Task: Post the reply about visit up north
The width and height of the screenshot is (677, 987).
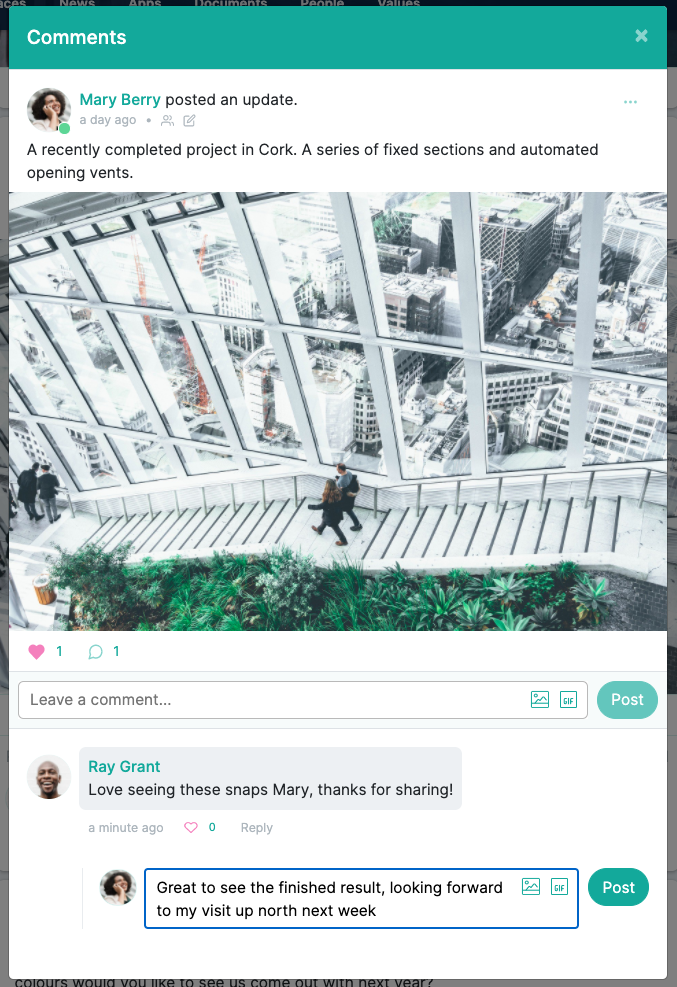Action: (618, 887)
